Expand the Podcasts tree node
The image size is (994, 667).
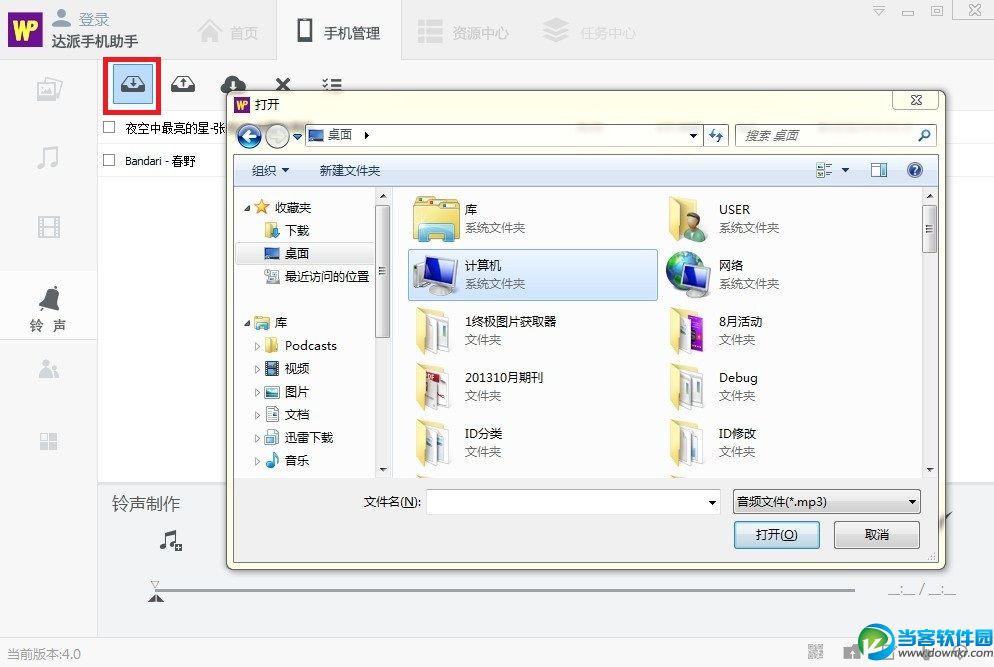[257, 346]
